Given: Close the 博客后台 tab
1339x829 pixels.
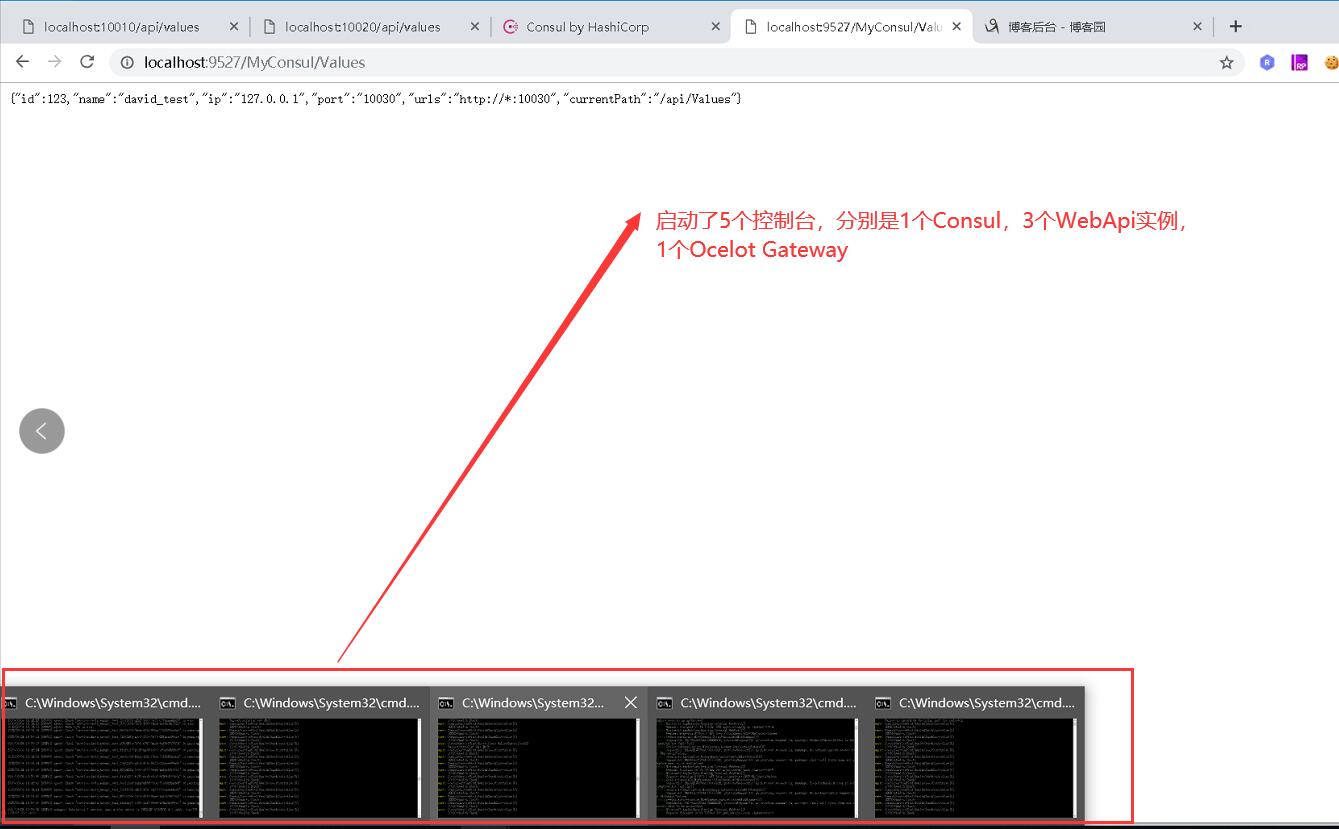Looking at the screenshot, I should pyautogui.click(x=1198, y=27).
